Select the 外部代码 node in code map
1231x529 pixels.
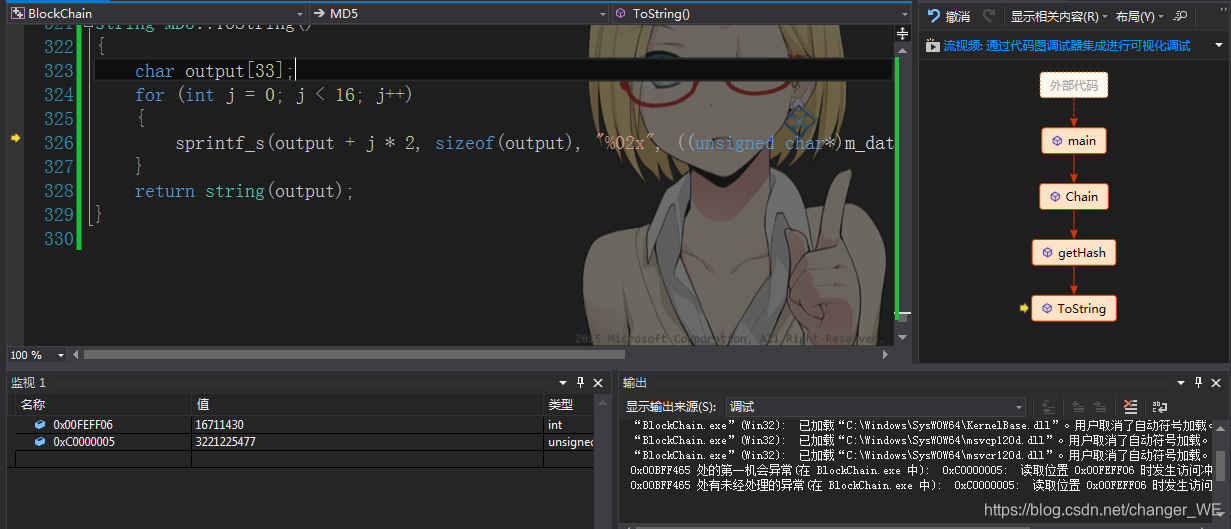pos(1073,85)
